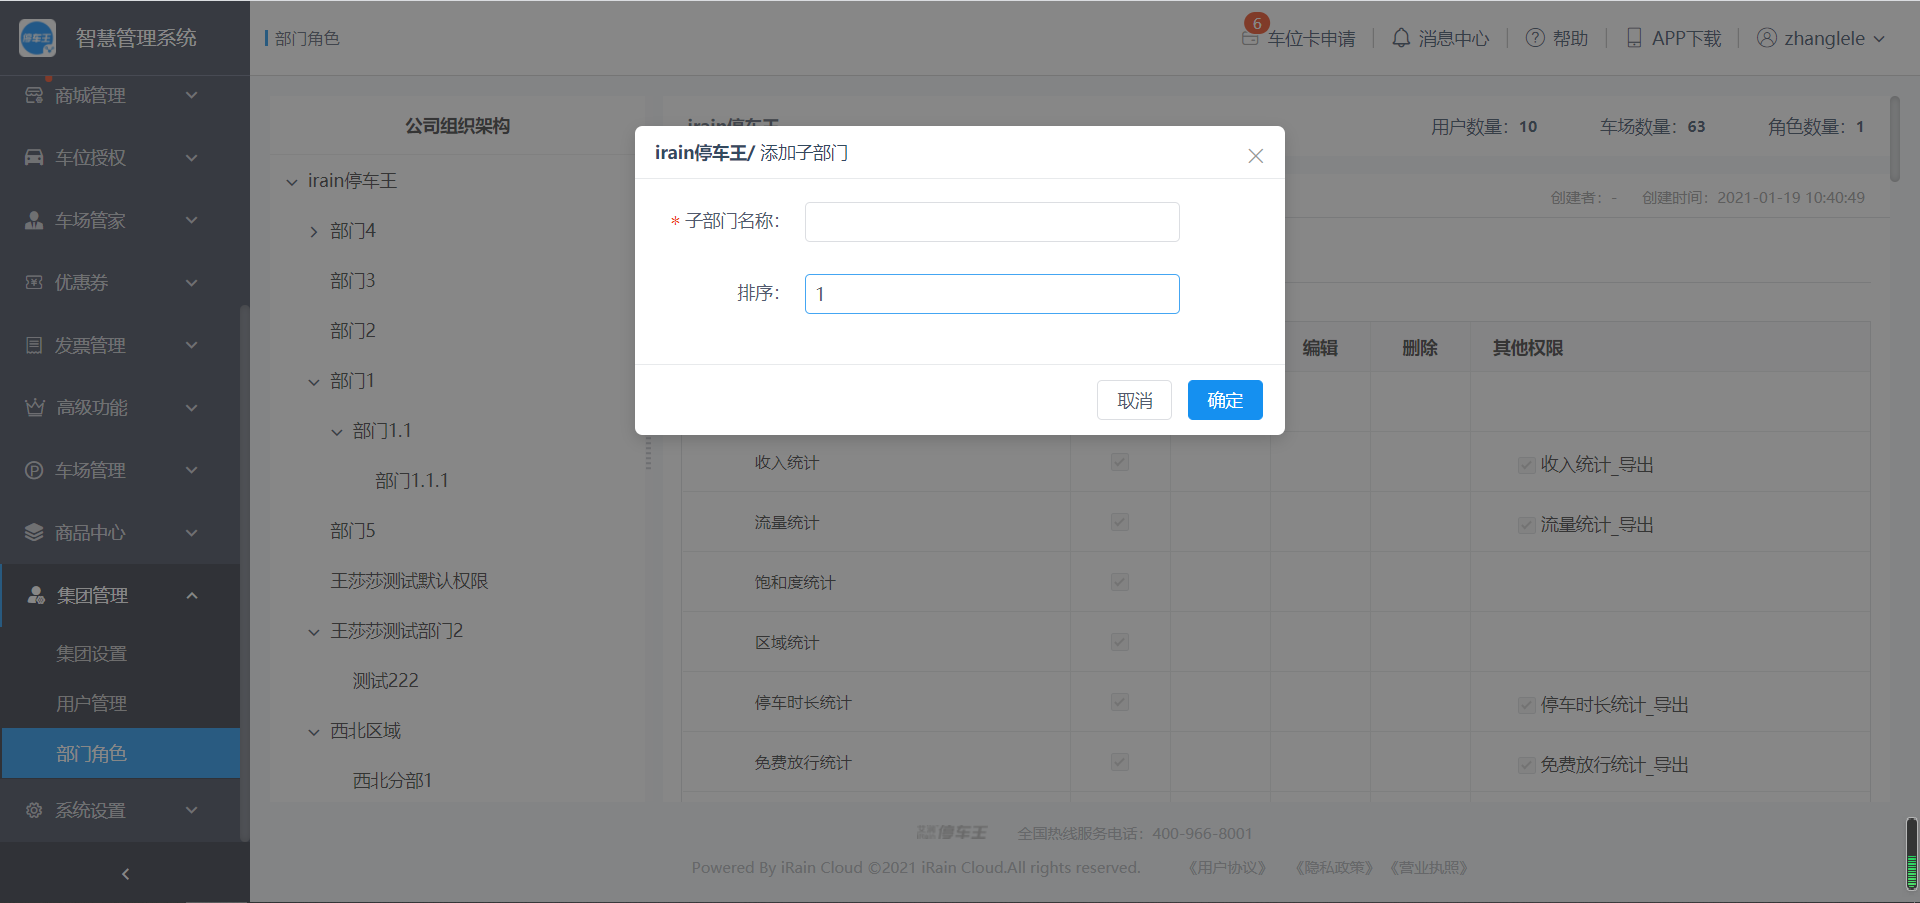Viewport: 1920px width, 903px height.
Task: Click the 商品中心 layers icon
Action: tap(34, 532)
